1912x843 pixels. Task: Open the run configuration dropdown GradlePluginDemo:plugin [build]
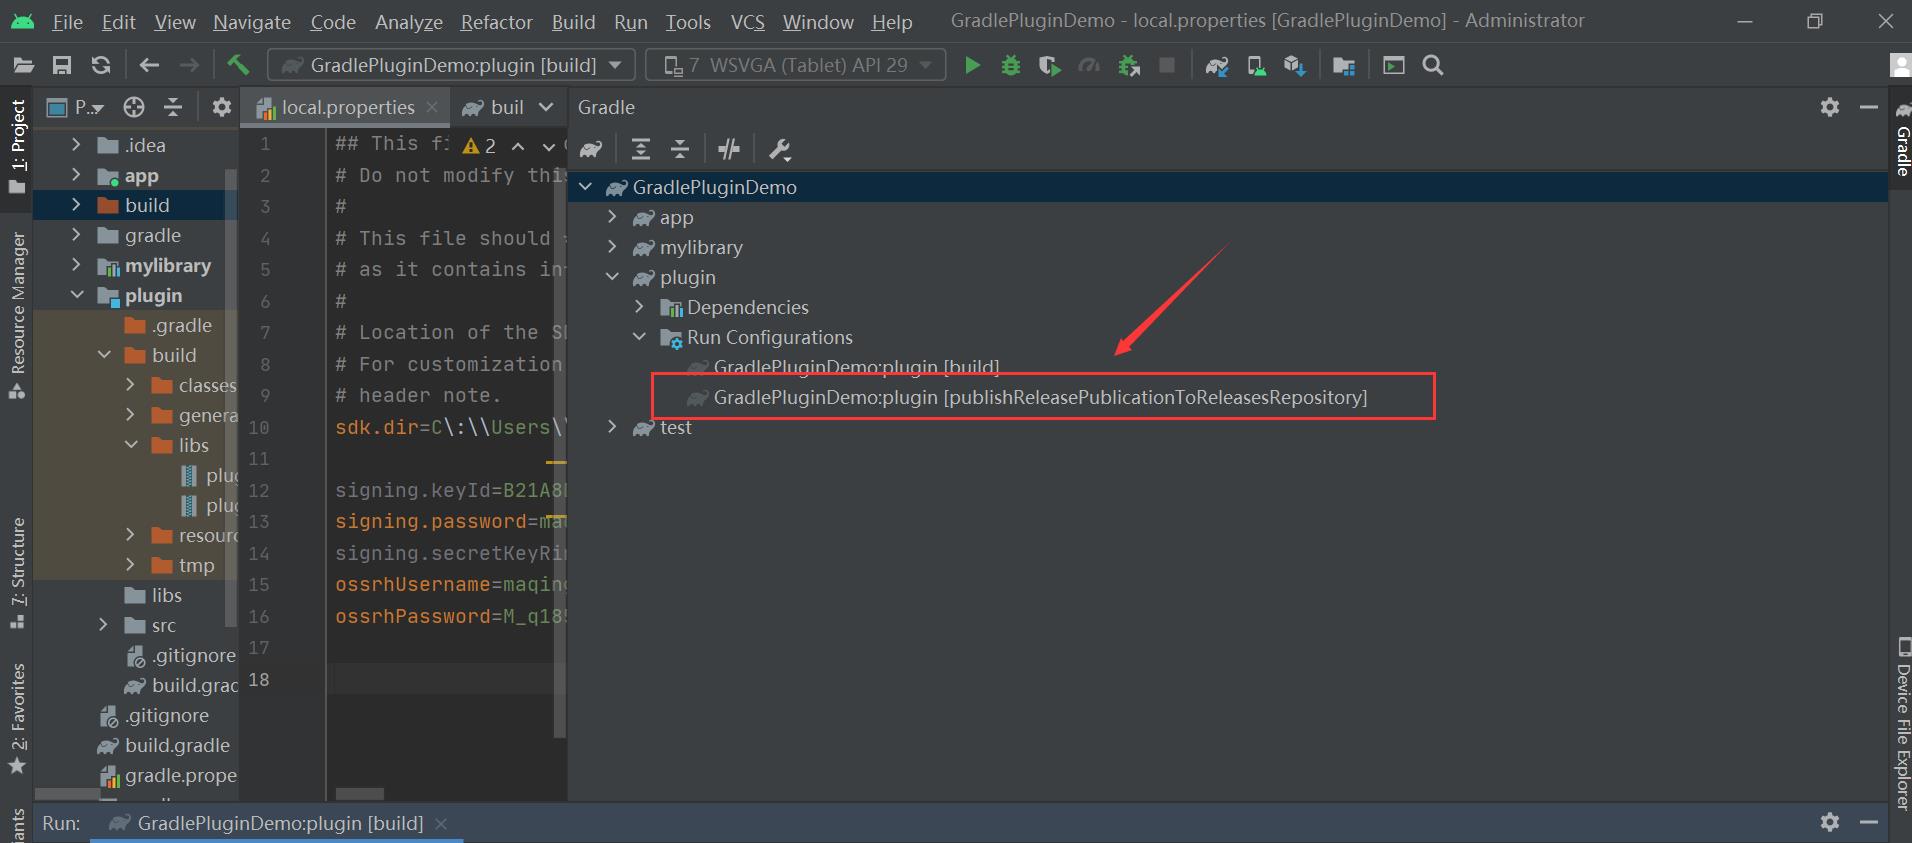point(451,66)
